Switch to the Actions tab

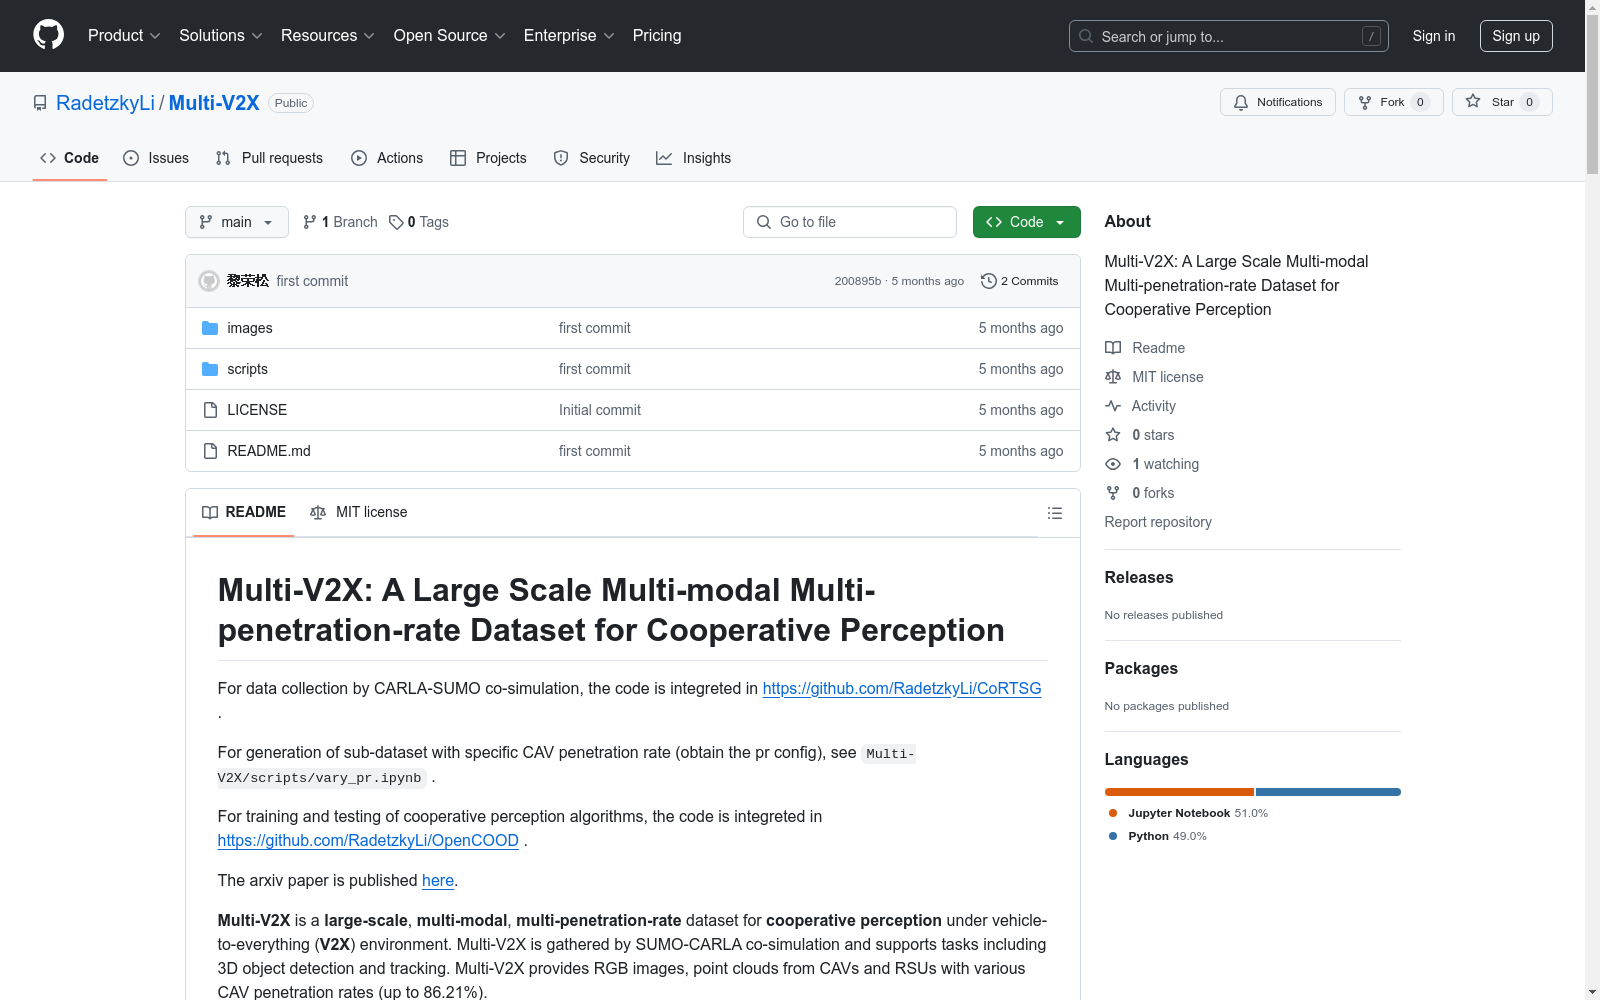tap(387, 158)
